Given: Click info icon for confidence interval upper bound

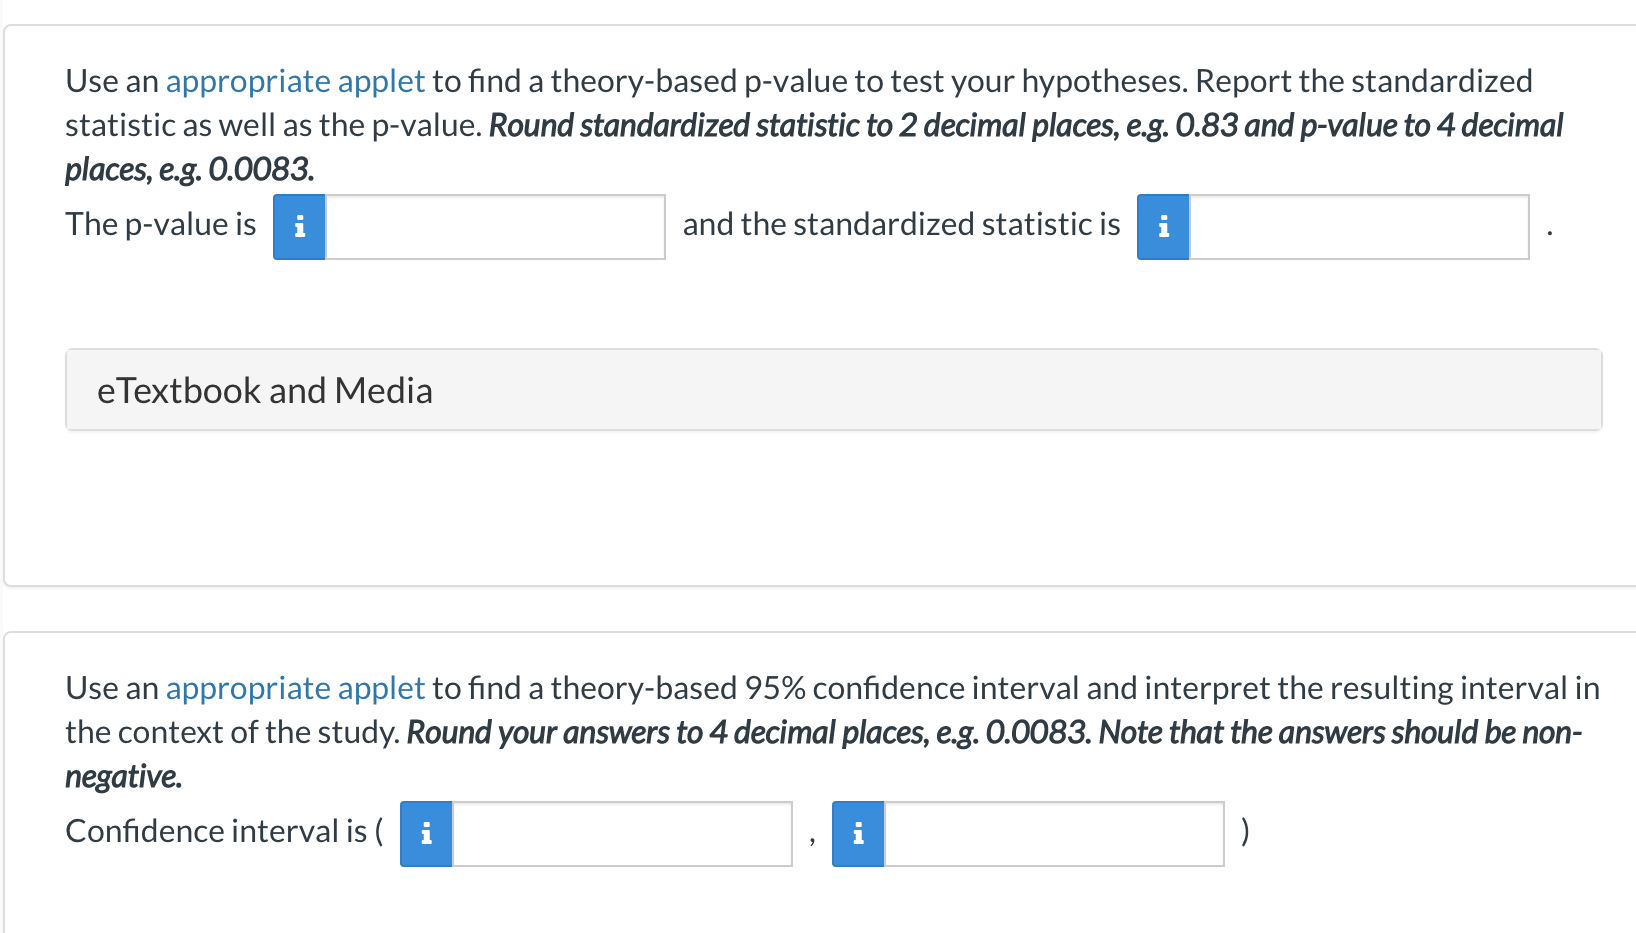Looking at the screenshot, I should (858, 833).
